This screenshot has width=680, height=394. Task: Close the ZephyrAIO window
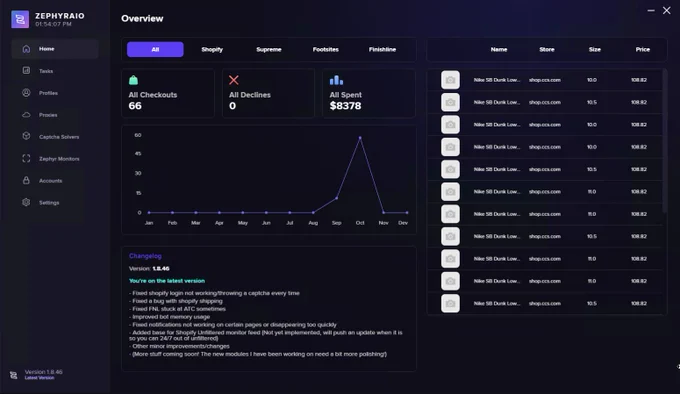coord(667,10)
